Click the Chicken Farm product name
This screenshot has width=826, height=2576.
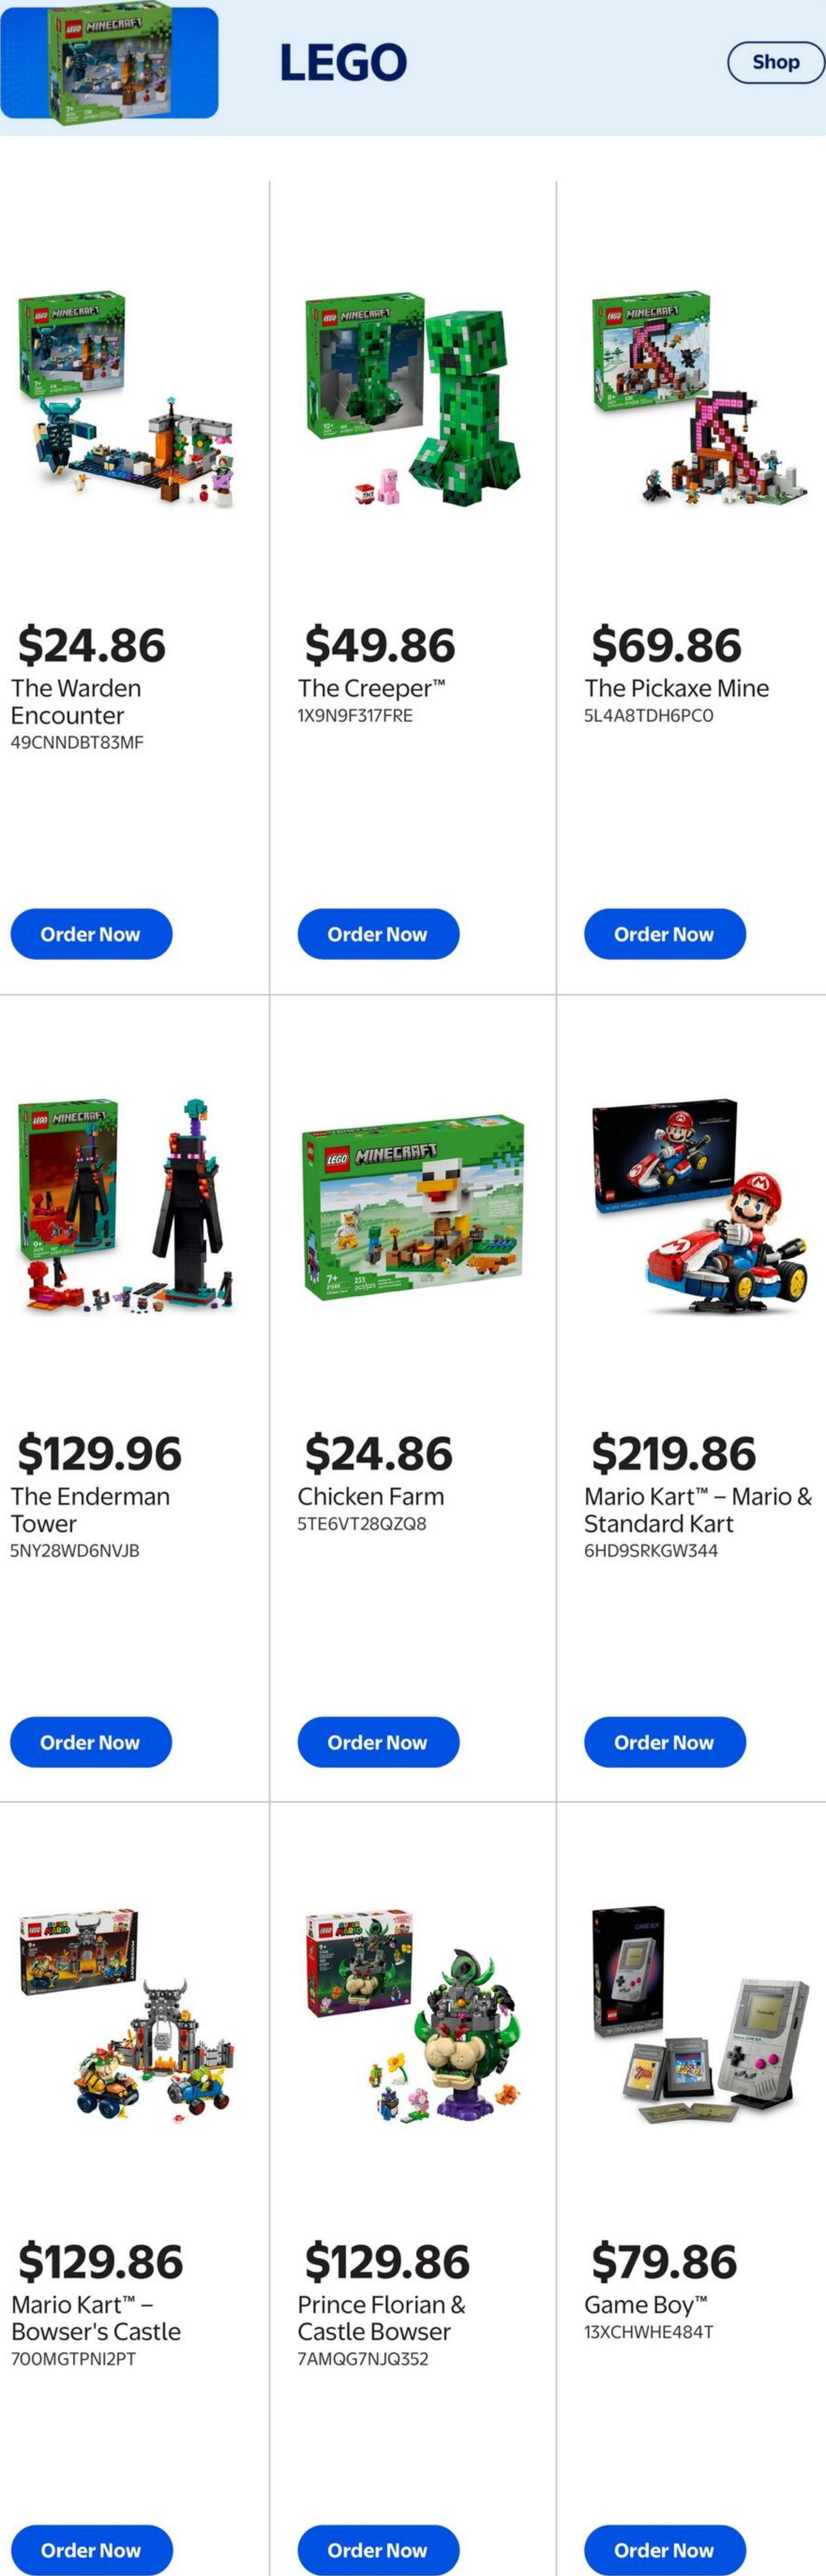[x=370, y=1496]
